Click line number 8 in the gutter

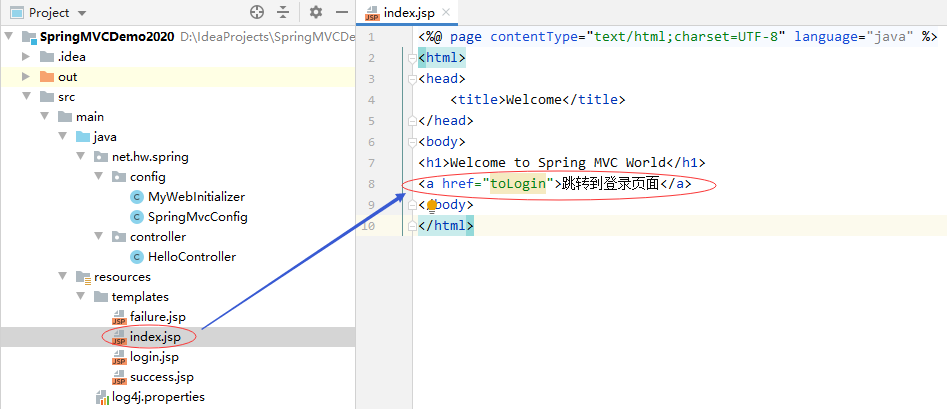tap(371, 184)
